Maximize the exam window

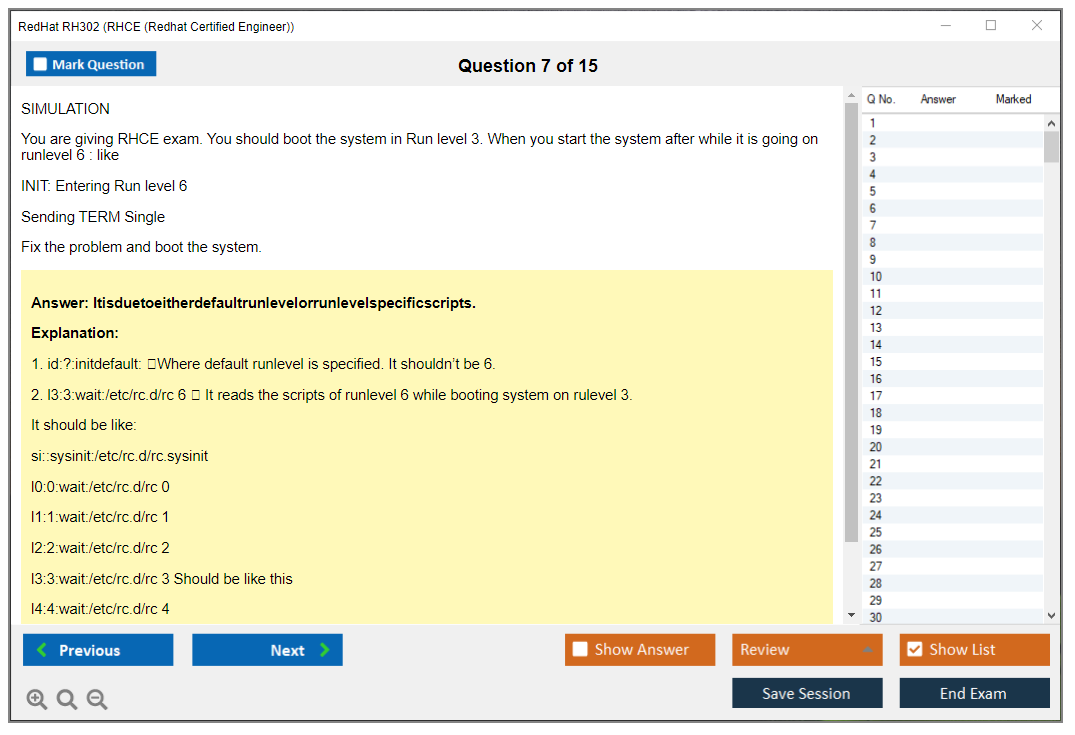(x=991, y=26)
